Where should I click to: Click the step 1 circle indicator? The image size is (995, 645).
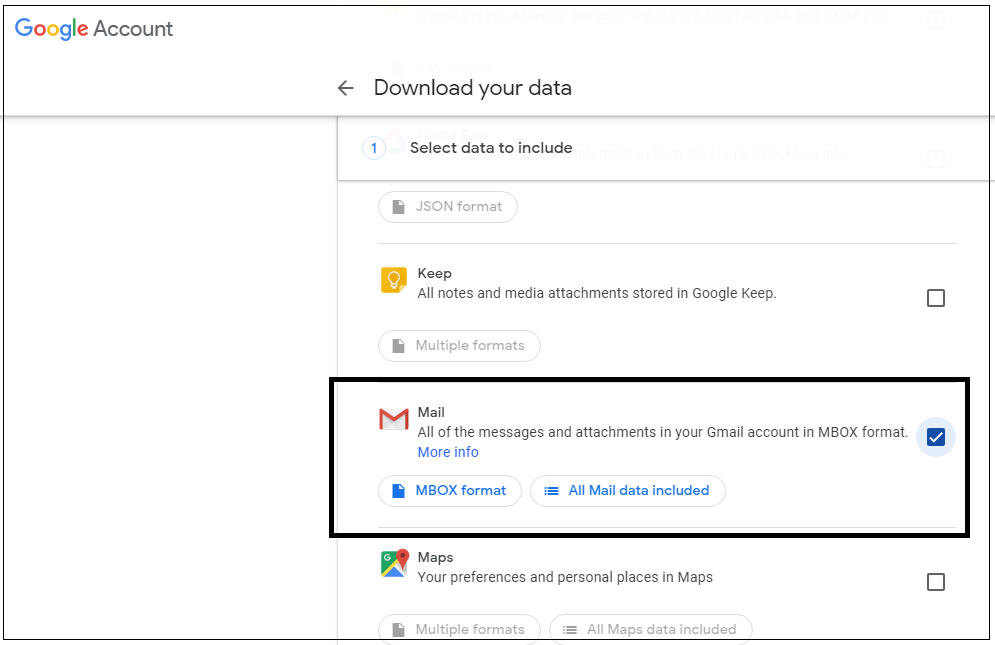(374, 149)
